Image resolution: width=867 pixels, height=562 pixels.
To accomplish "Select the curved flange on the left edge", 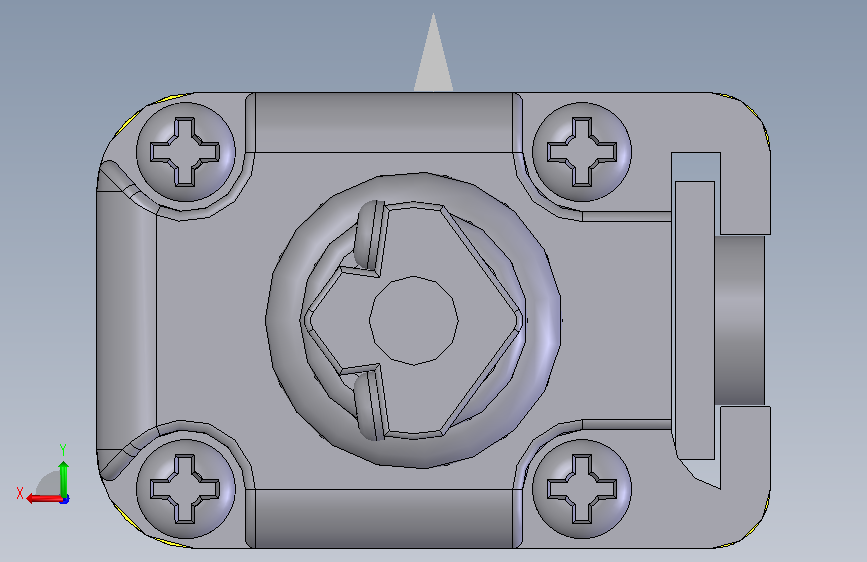I will [x=126, y=320].
